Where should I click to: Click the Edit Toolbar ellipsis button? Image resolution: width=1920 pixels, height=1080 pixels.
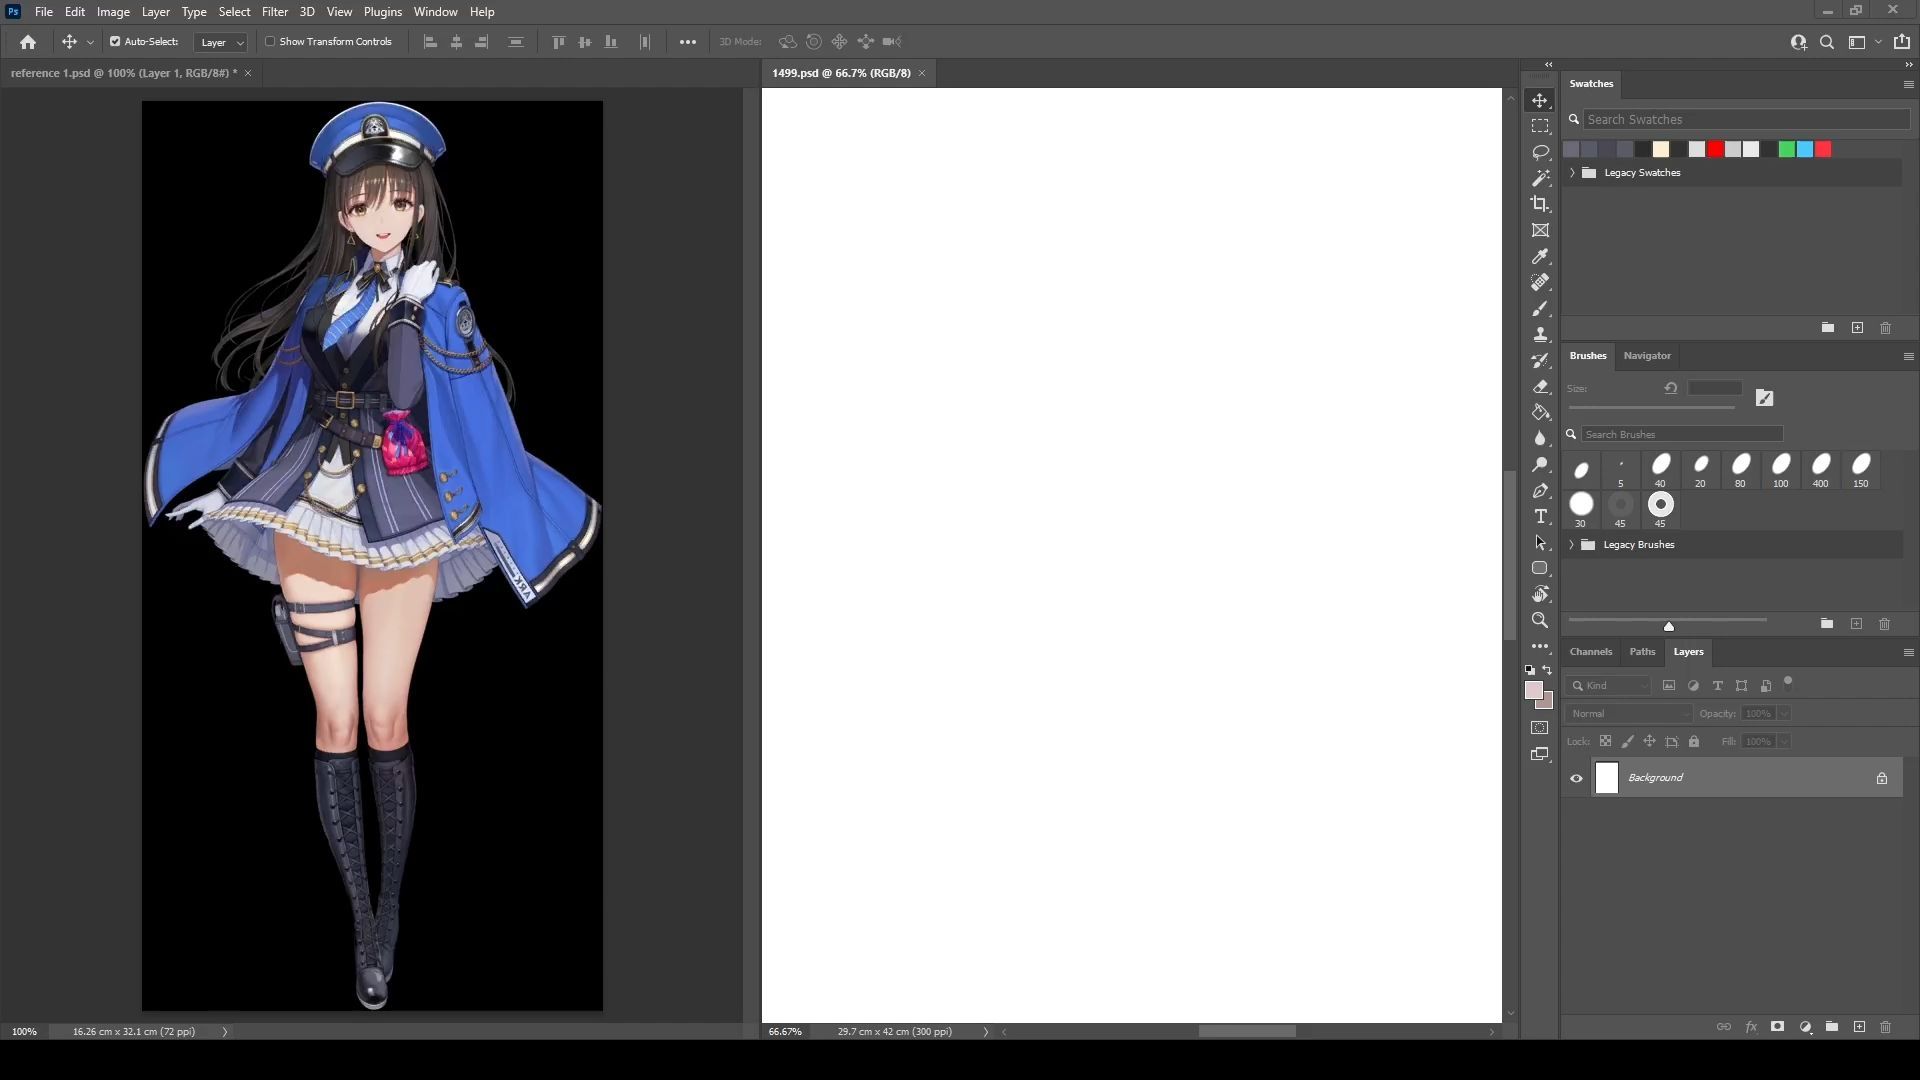coord(1540,647)
